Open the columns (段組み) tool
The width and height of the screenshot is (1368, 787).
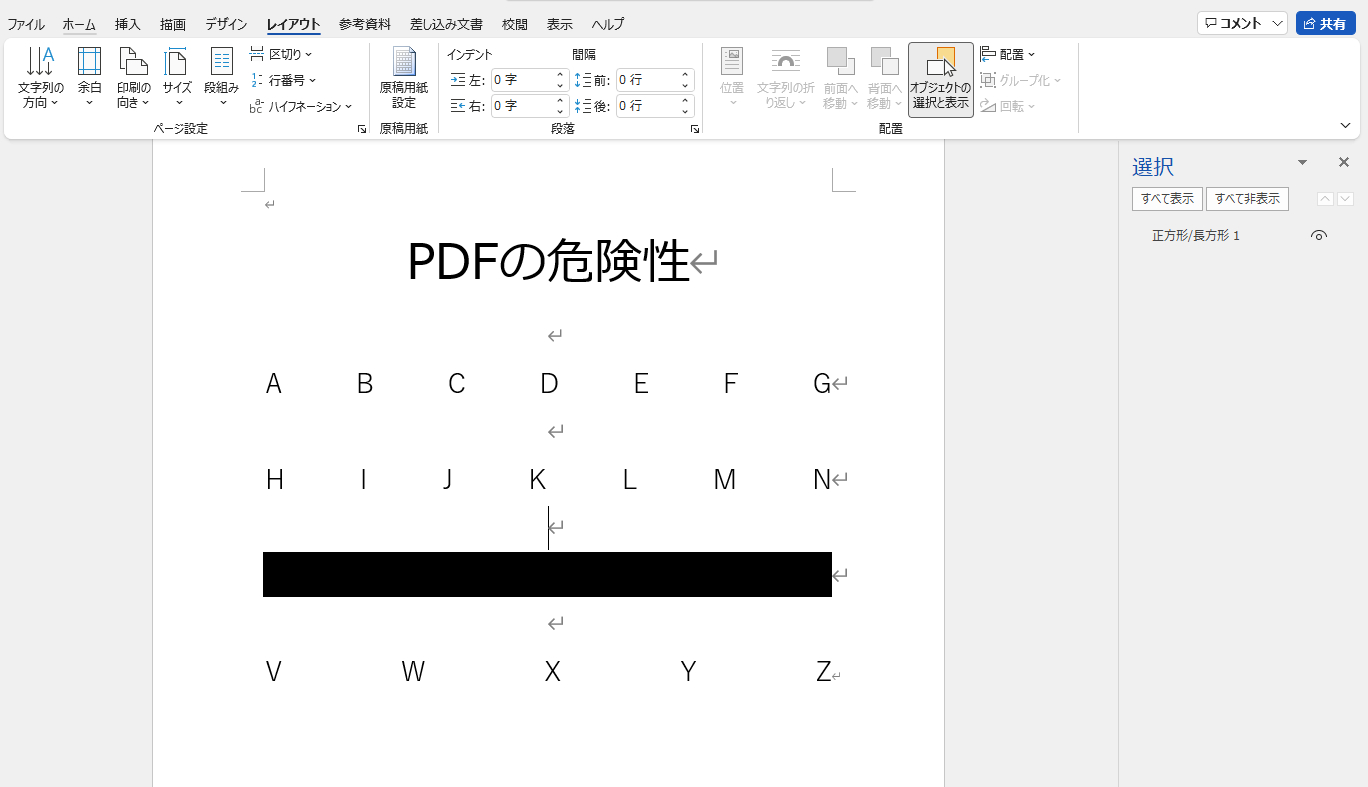click(221, 78)
